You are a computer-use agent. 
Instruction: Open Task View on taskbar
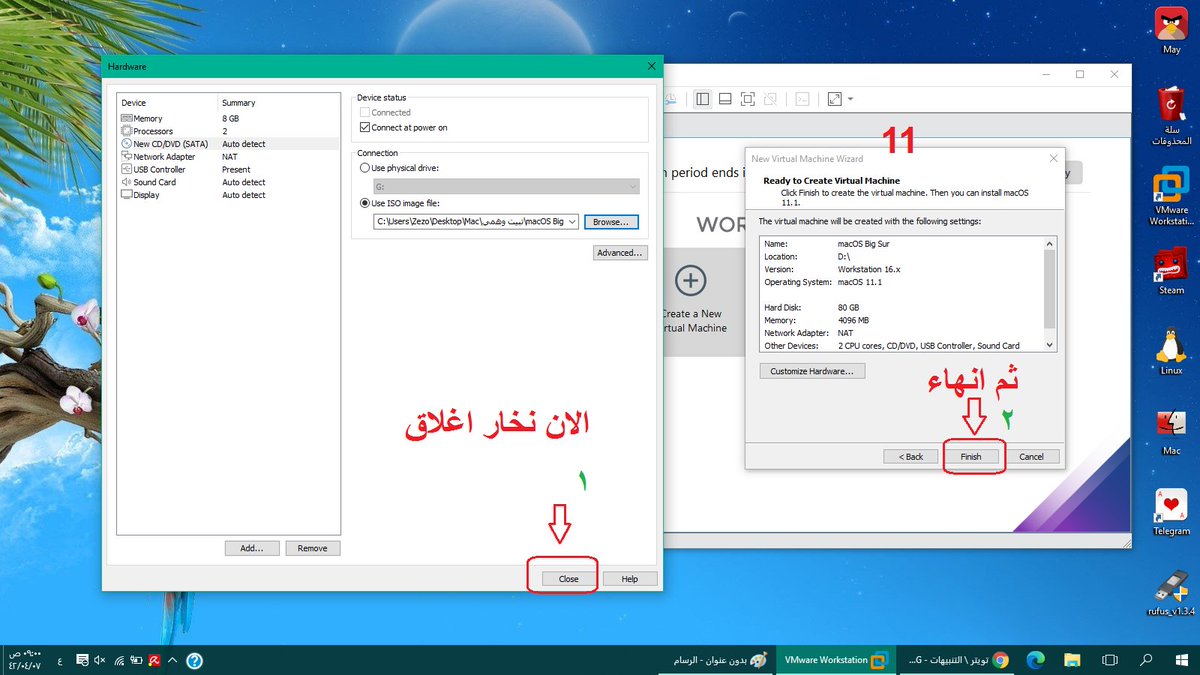tap(1109, 660)
